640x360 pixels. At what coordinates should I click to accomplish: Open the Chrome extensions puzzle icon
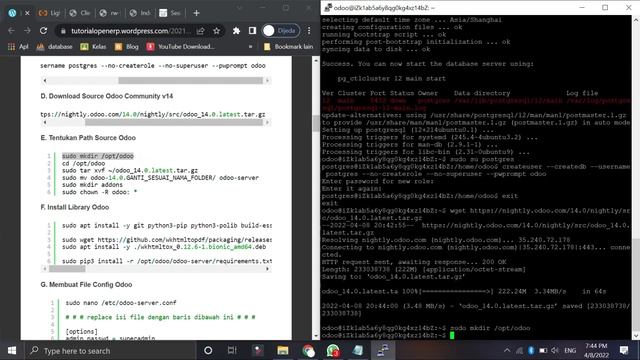click(x=236, y=31)
